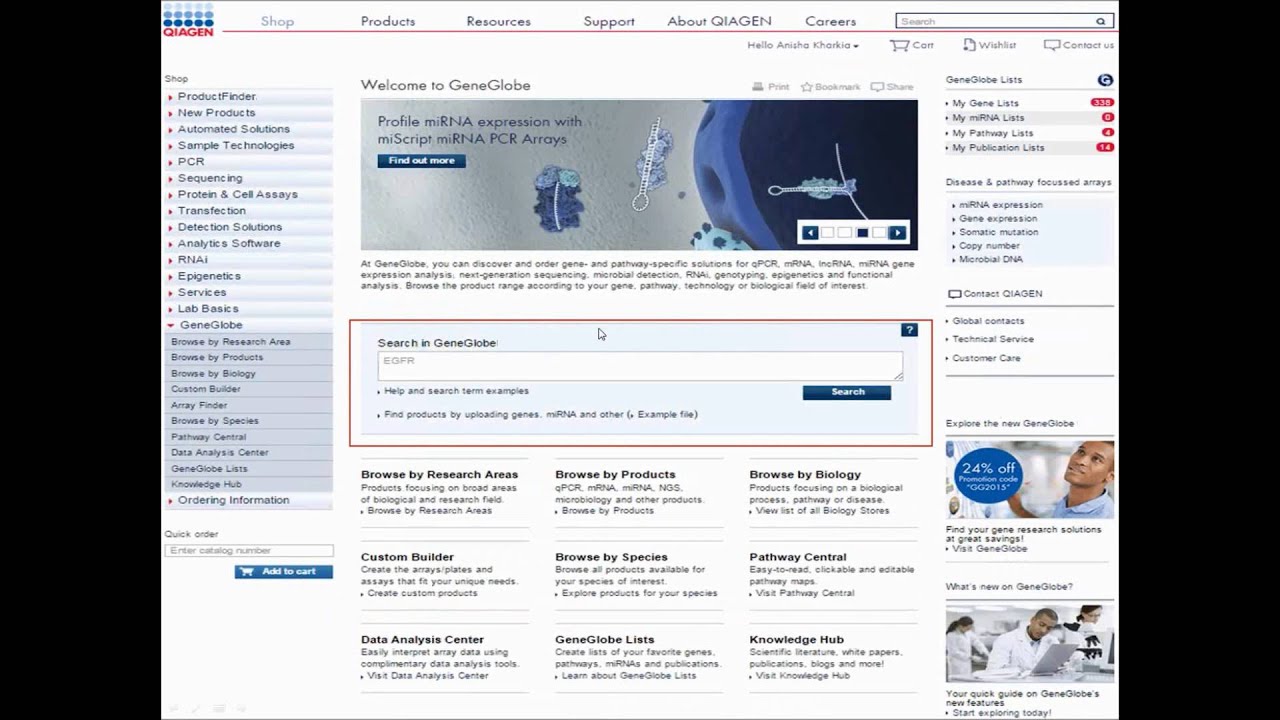1280x720 pixels.
Task: Open the Shop top menu
Action: (277, 21)
